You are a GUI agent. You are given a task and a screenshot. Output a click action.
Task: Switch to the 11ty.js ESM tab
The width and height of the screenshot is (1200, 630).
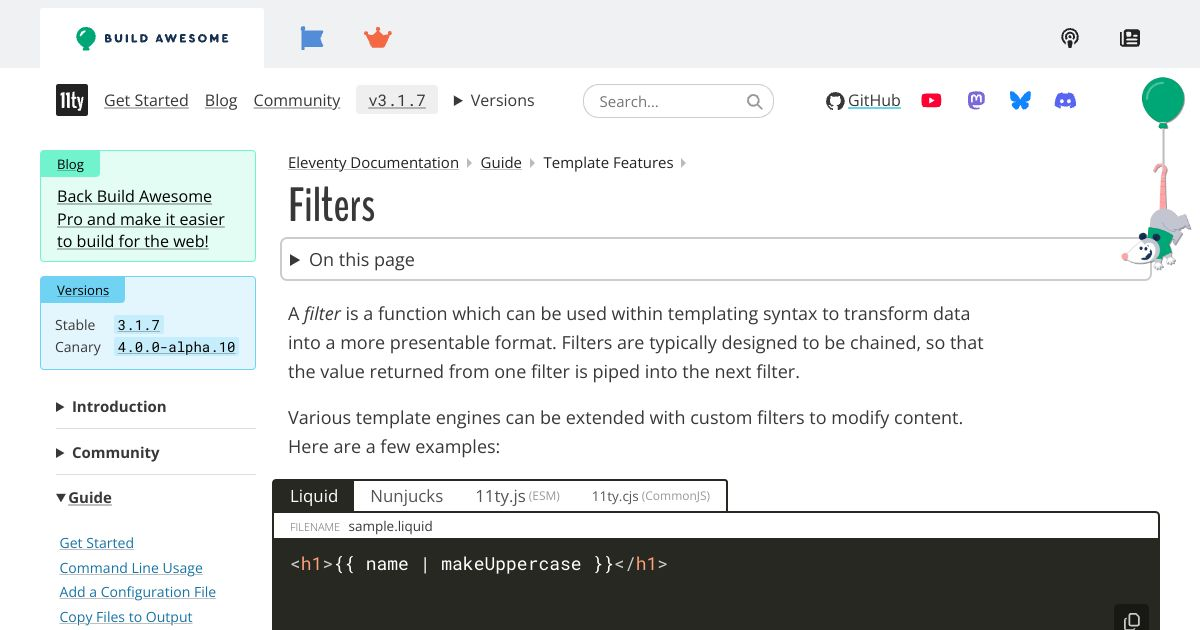(x=517, y=496)
